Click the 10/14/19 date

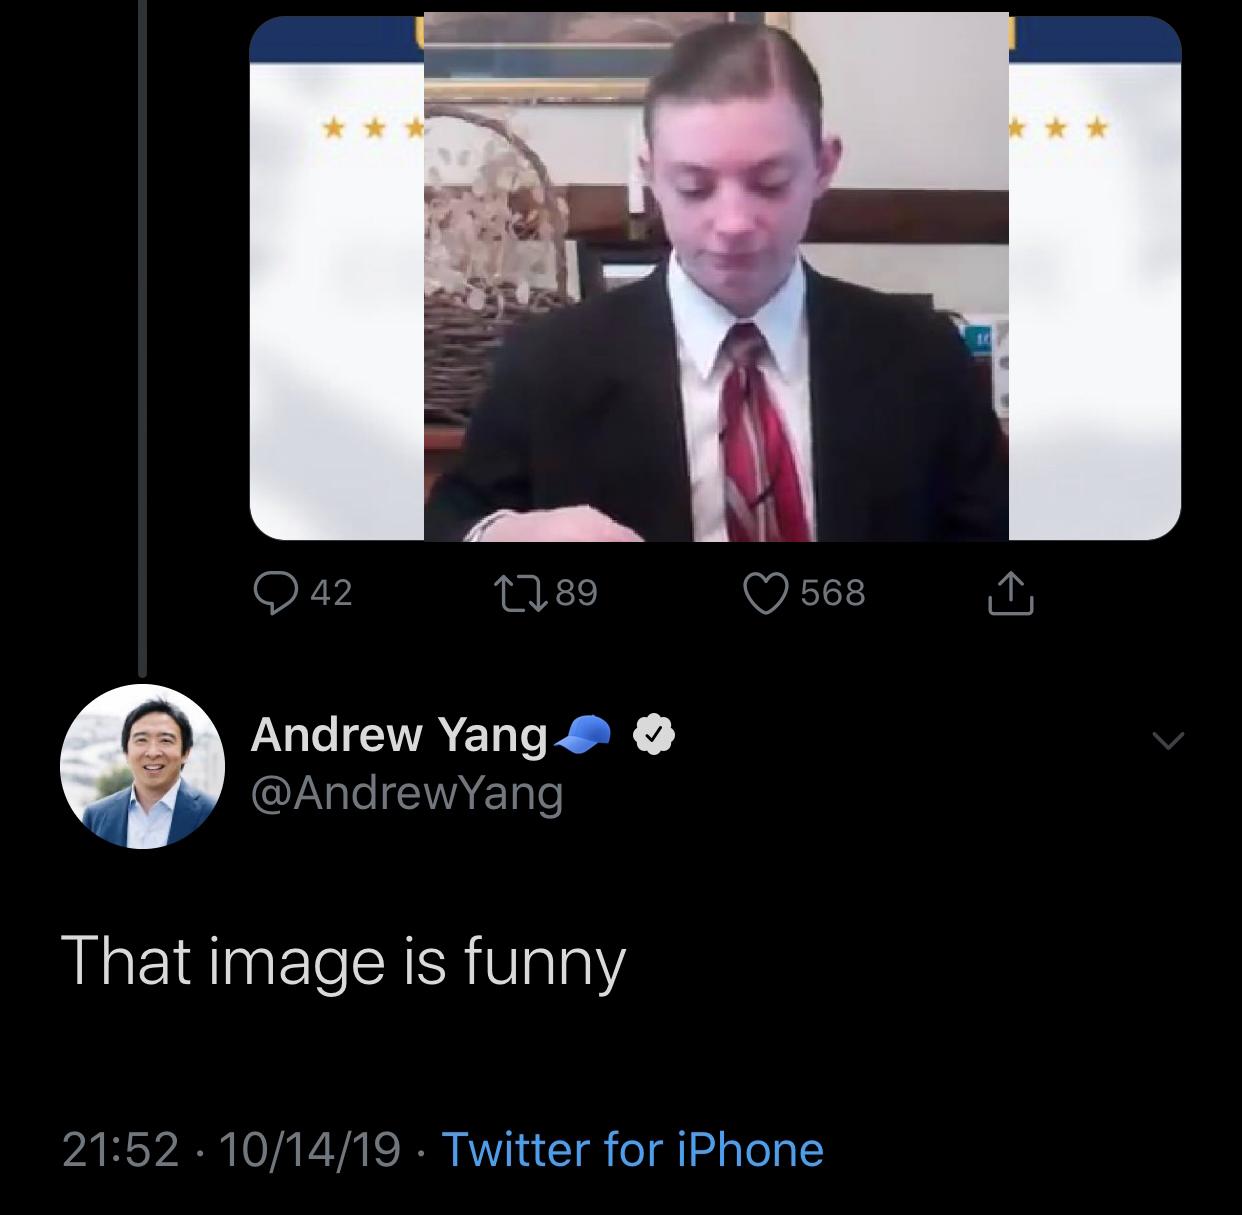pos(309,1149)
